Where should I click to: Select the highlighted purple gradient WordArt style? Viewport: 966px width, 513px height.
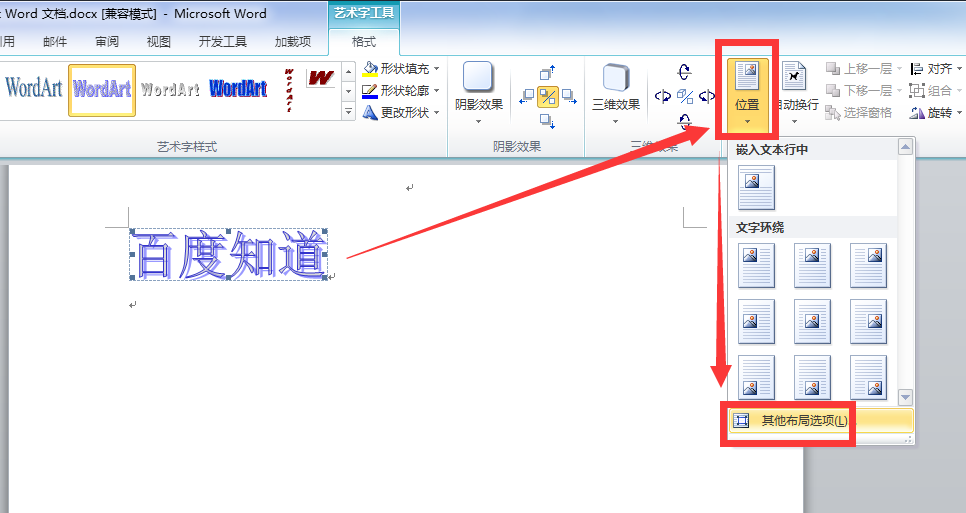point(102,90)
